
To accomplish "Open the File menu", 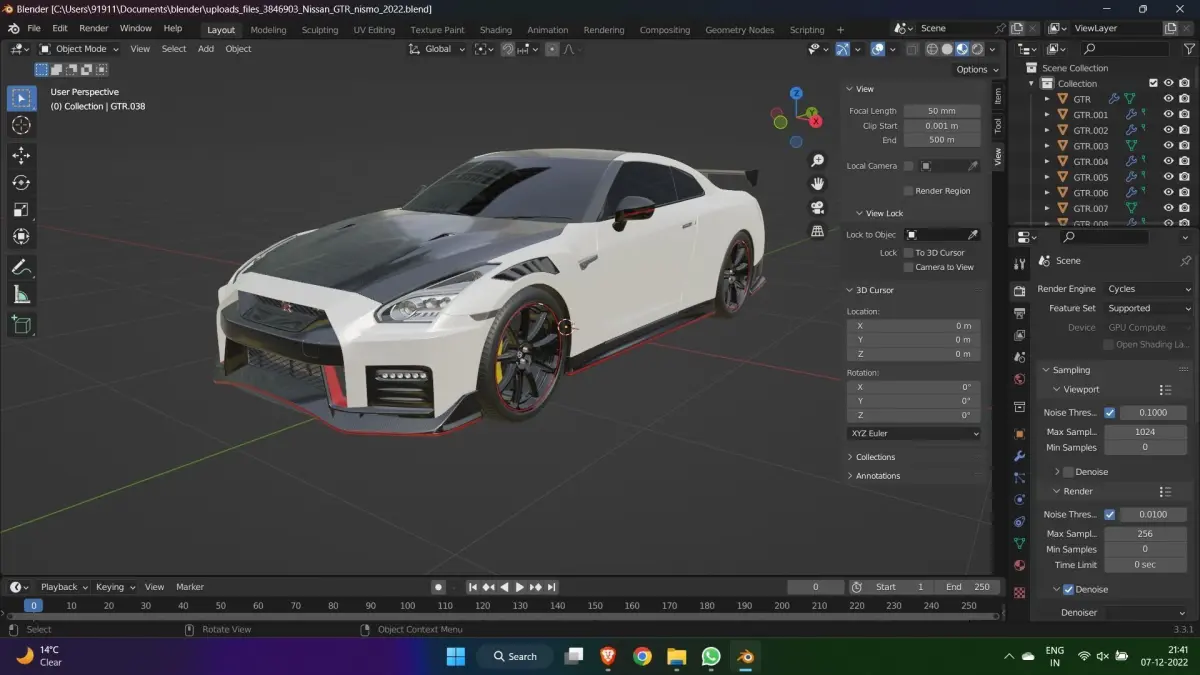I will click(34, 28).
